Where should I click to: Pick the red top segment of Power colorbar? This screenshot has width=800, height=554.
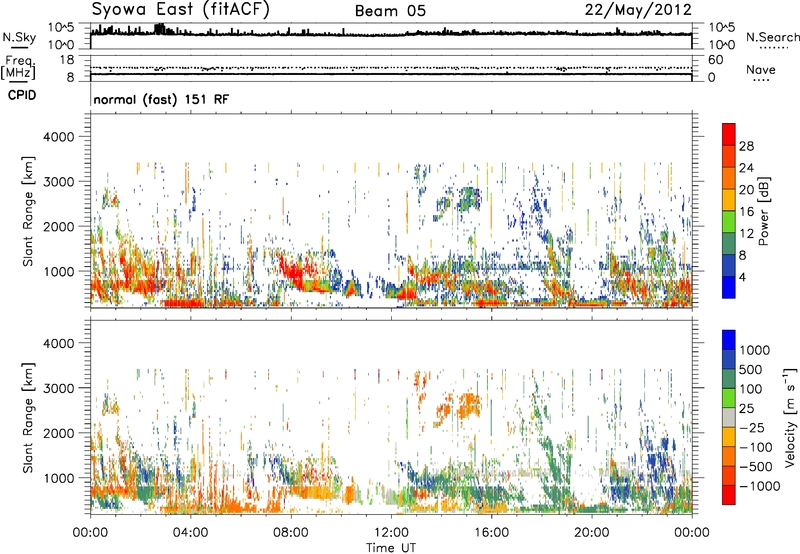point(729,134)
